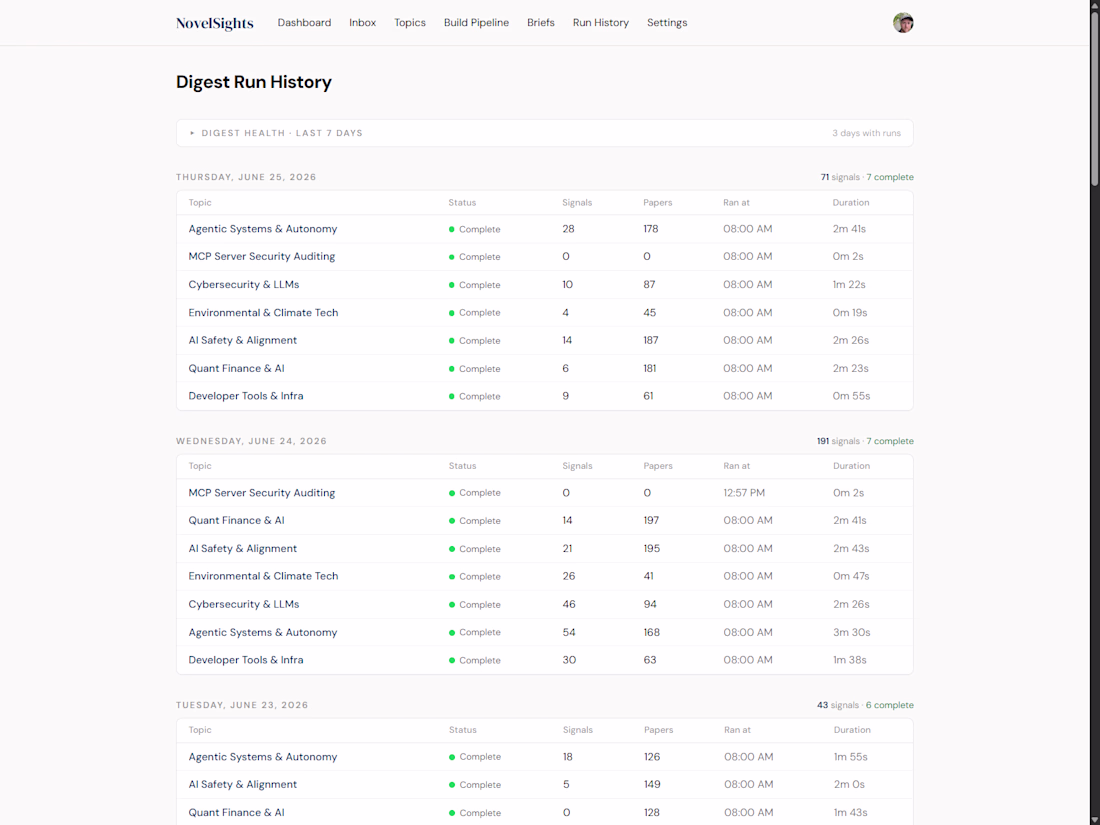Viewport: 1100px width, 825px height.
Task: Open the Briefs nav item
Action: pyautogui.click(x=541, y=22)
